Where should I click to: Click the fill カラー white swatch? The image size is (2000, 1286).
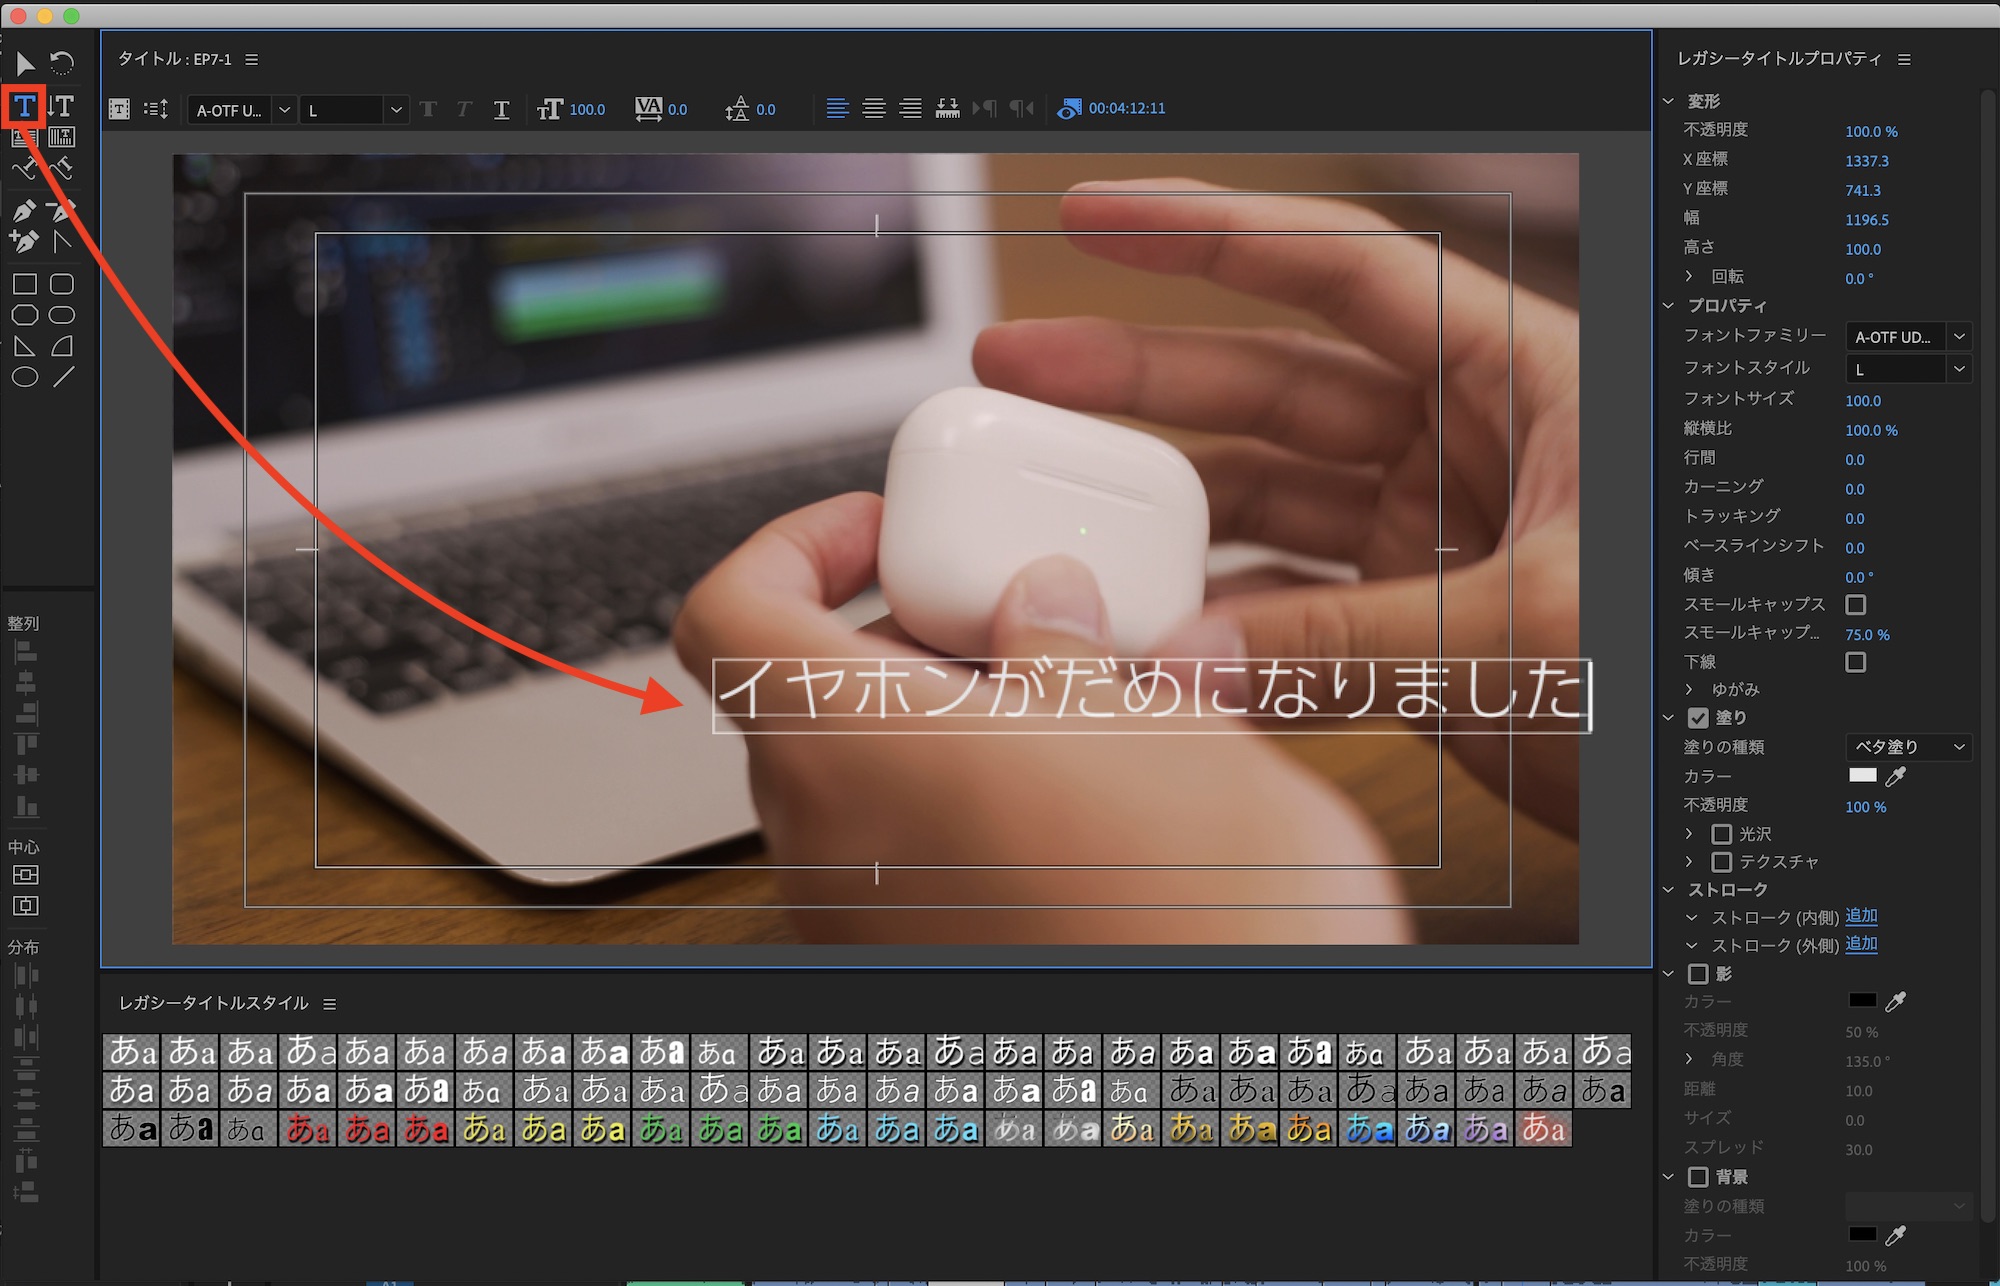(x=1862, y=775)
